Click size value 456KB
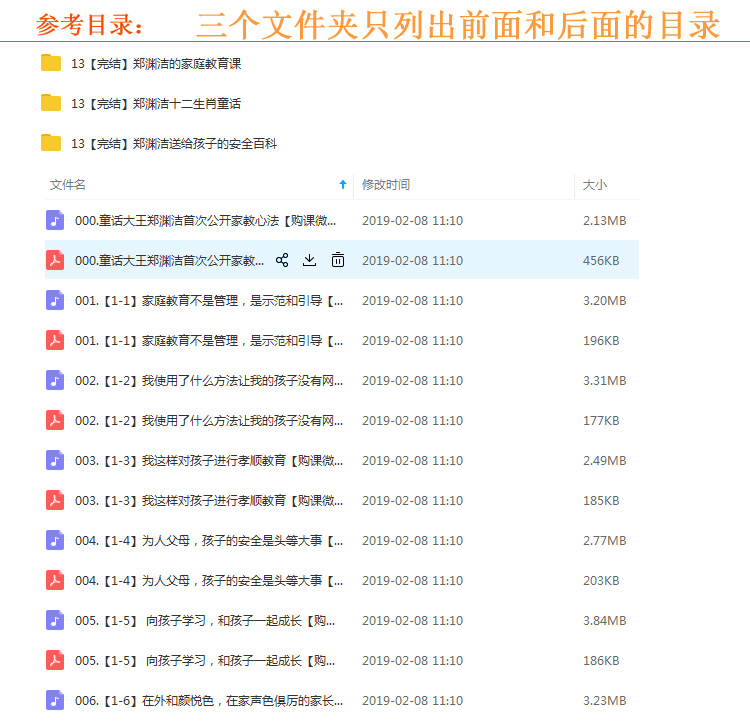Viewport: 750px width, 725px height. click(x=601, y=261)
